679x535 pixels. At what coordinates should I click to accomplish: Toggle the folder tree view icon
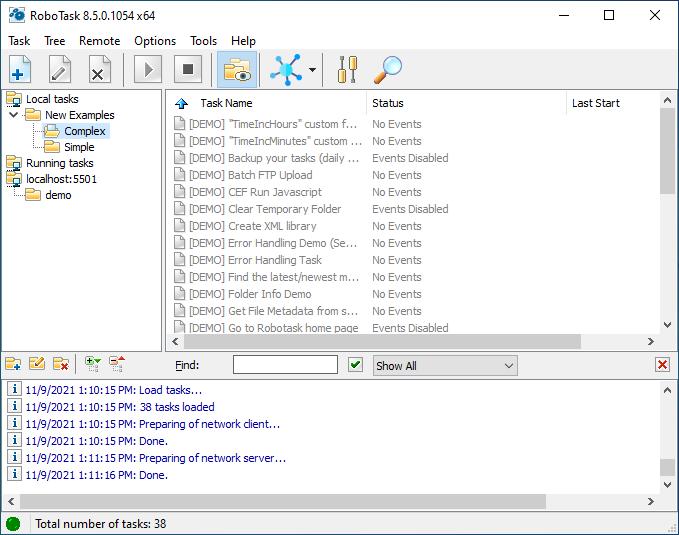(x=237, y=69)
